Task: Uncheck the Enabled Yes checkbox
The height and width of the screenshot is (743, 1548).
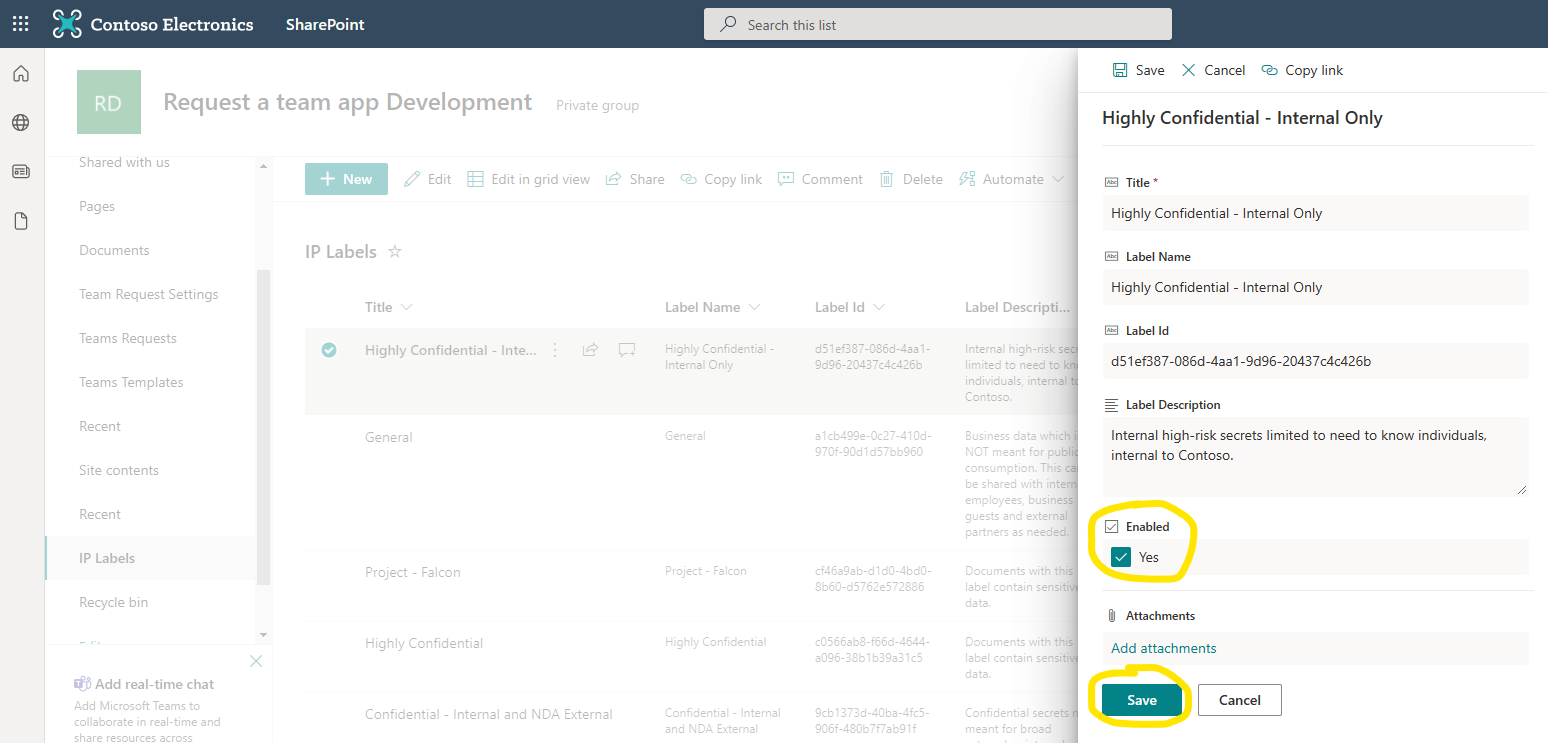Action: point(1121,557)
